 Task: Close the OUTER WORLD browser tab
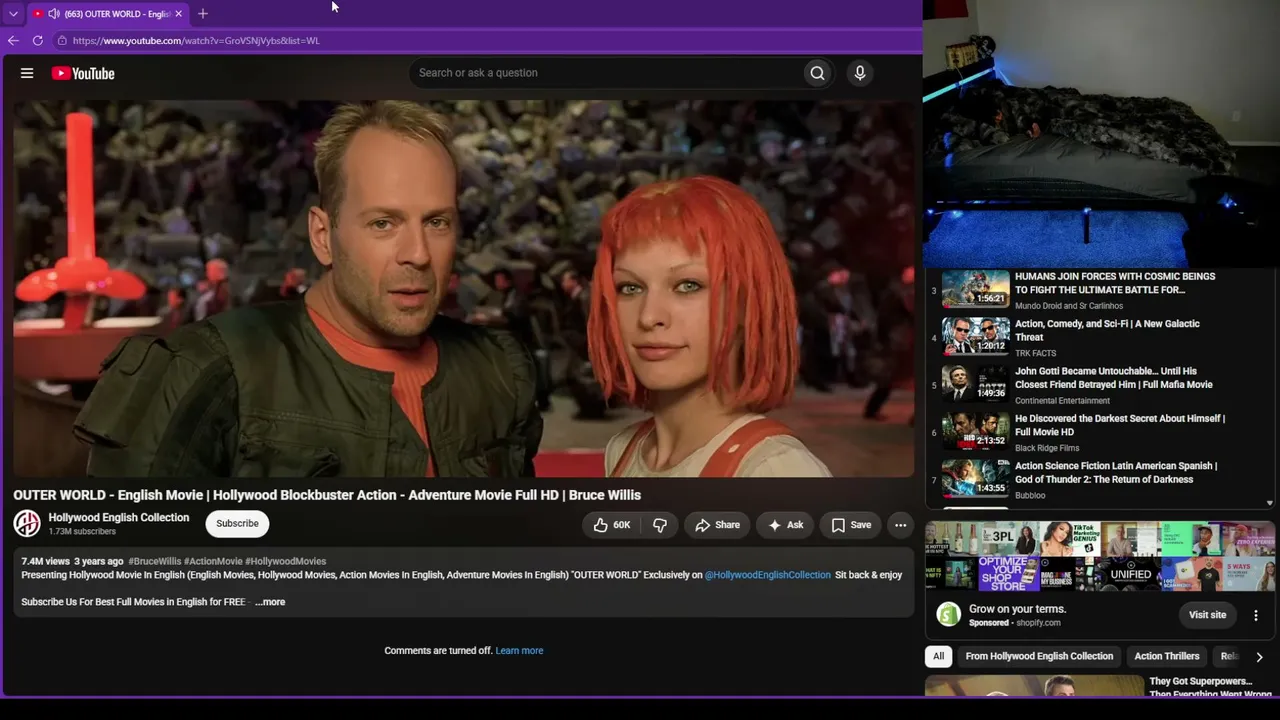pos(178,14)
